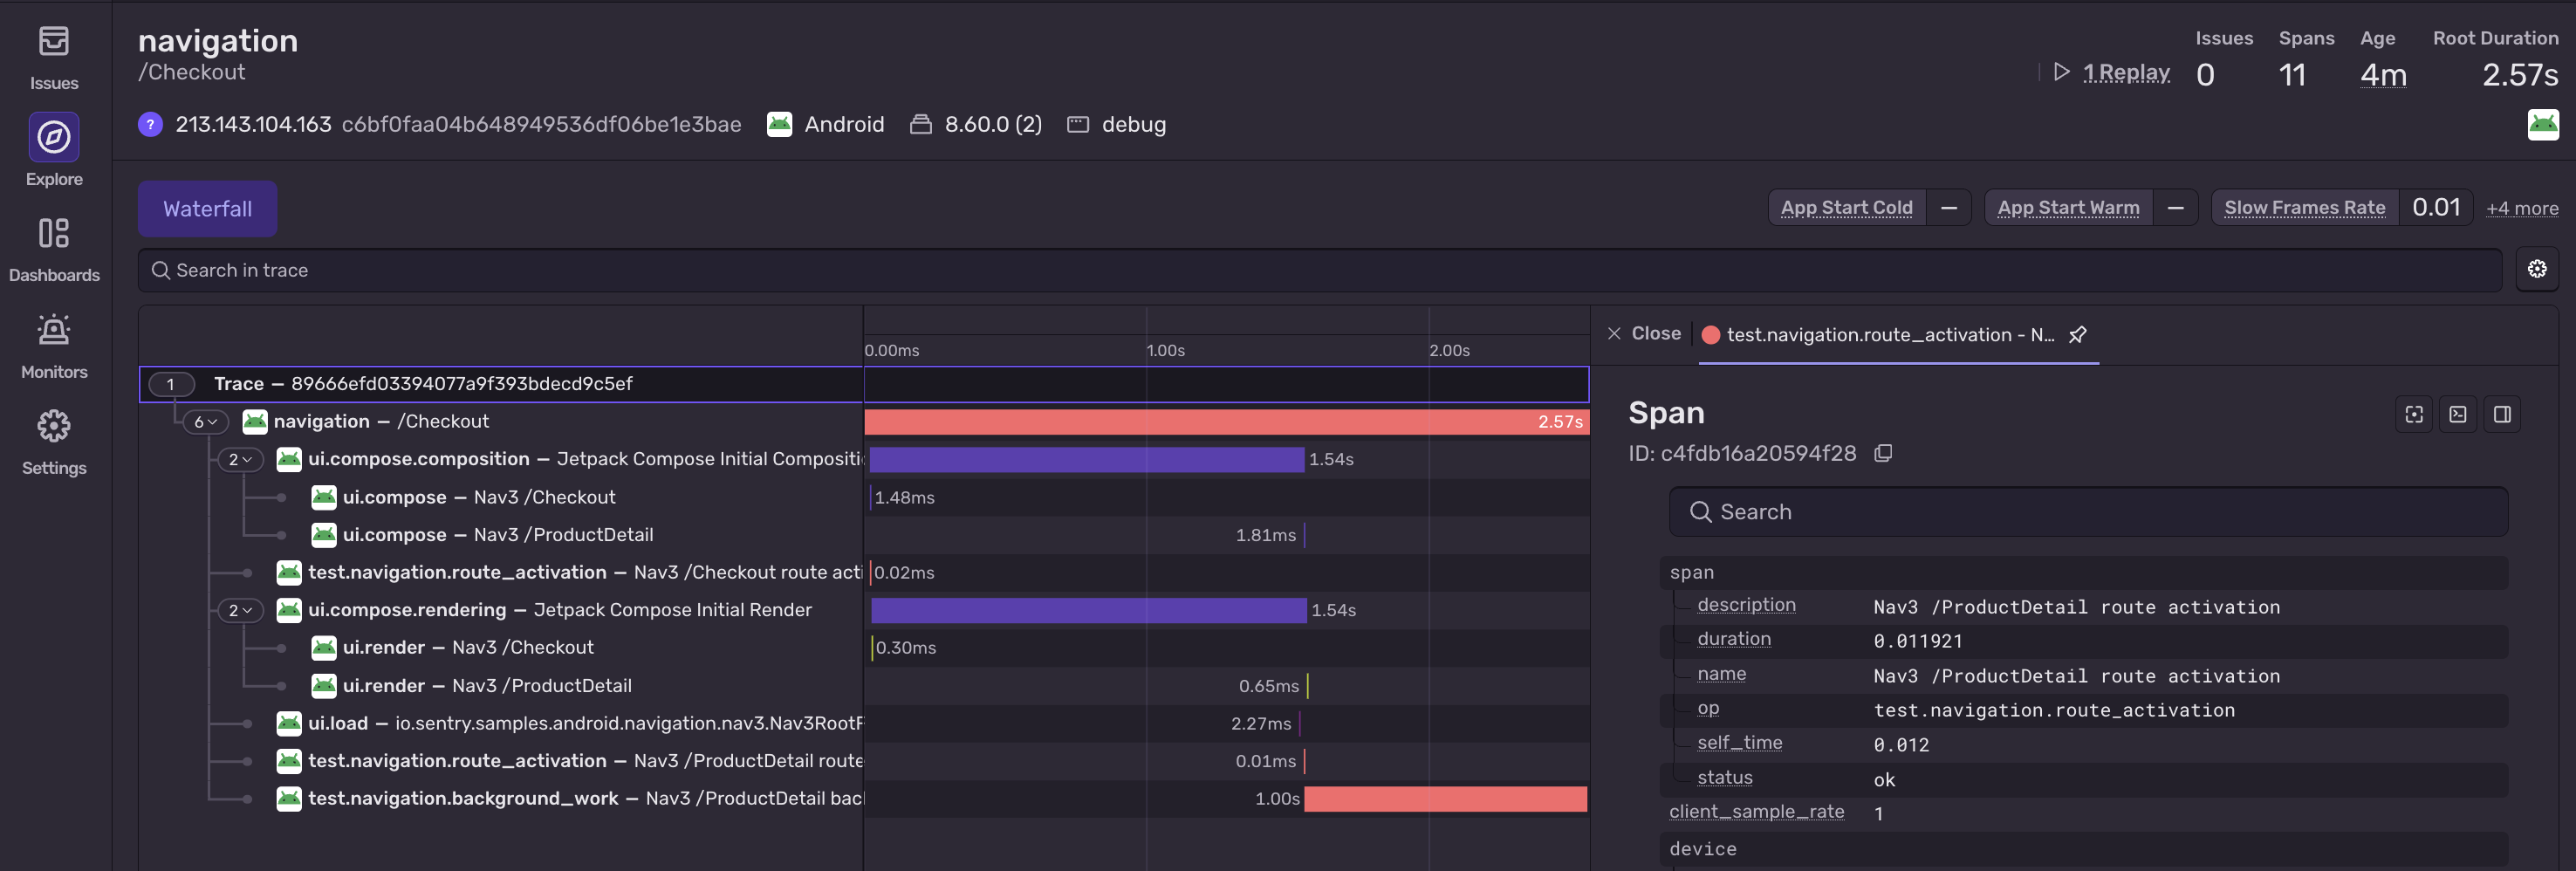Click the environment icon beside debug

pyautogui.click(x=1078, y=124)
